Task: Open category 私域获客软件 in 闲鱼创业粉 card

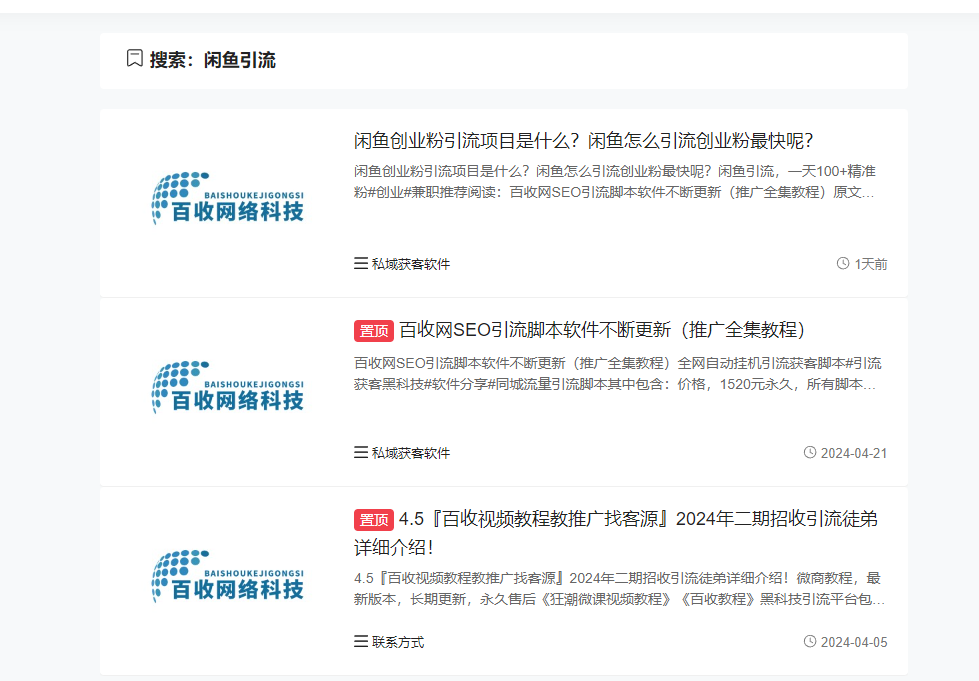Action: [x=411, y=264]
